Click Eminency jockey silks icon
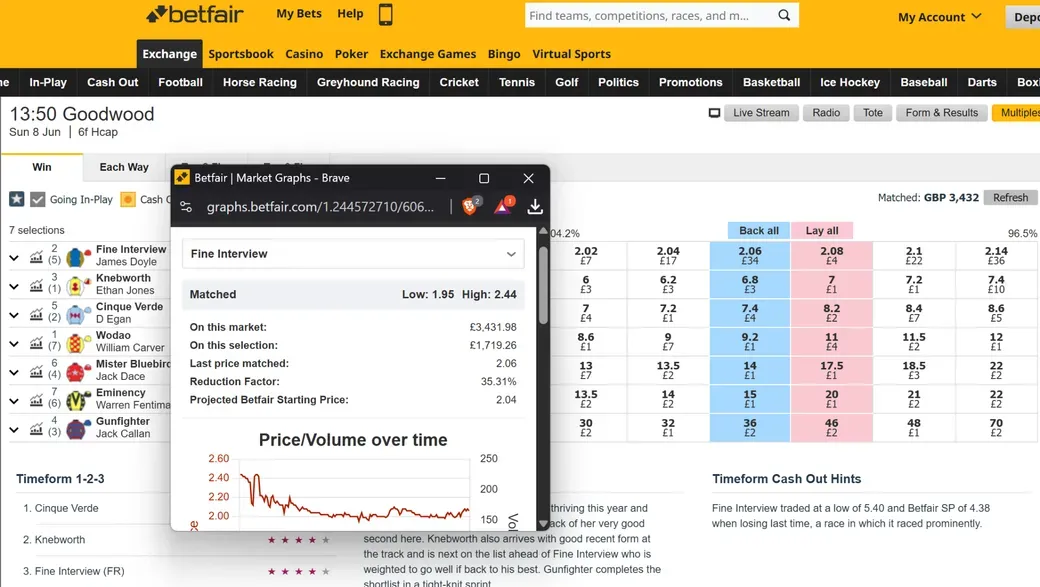Viewport: 1040px width, 587px height. [78, 399]
